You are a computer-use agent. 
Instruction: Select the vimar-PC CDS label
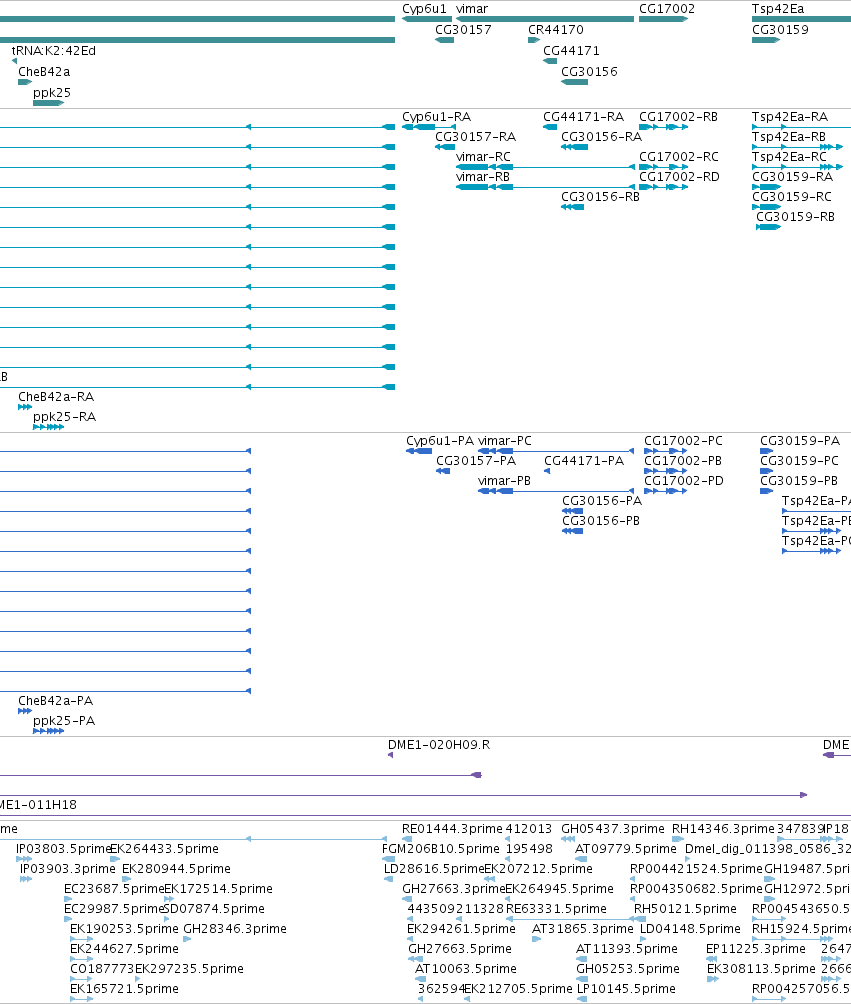click(505, 441)
